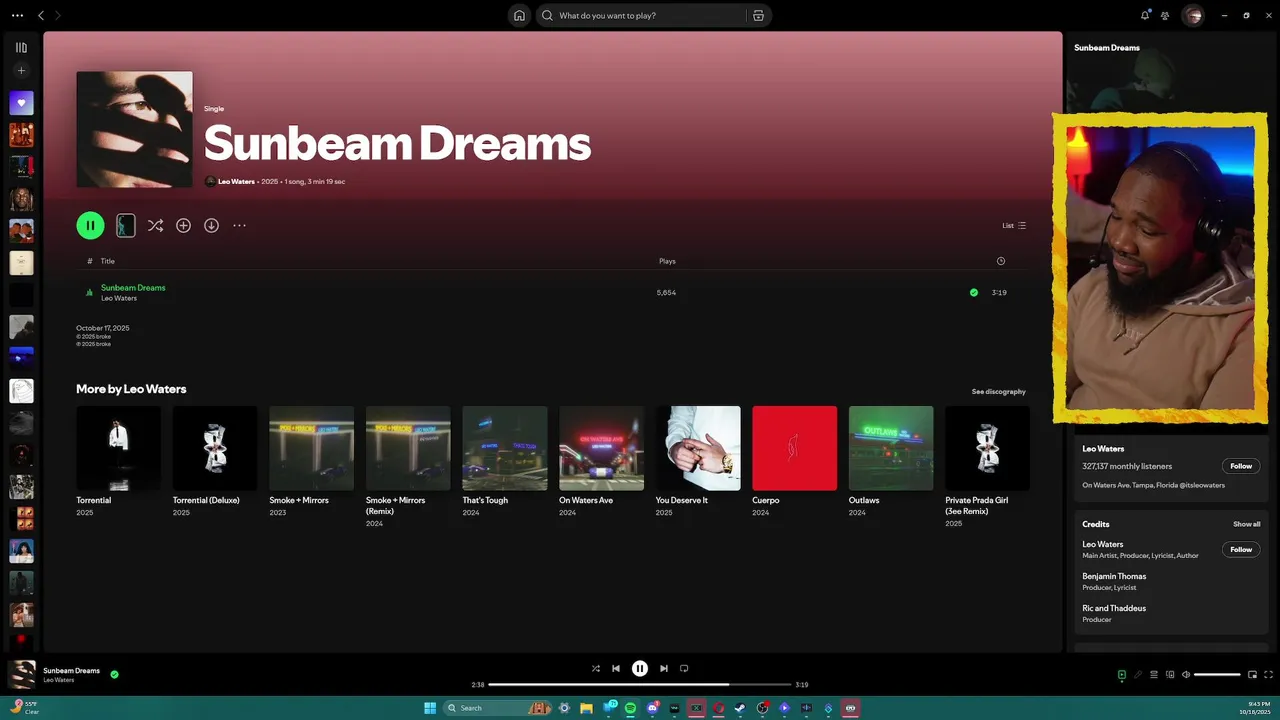Add Sunbeam Dreams single to library
Viewport: 1280px width, 720px height.
183,225
